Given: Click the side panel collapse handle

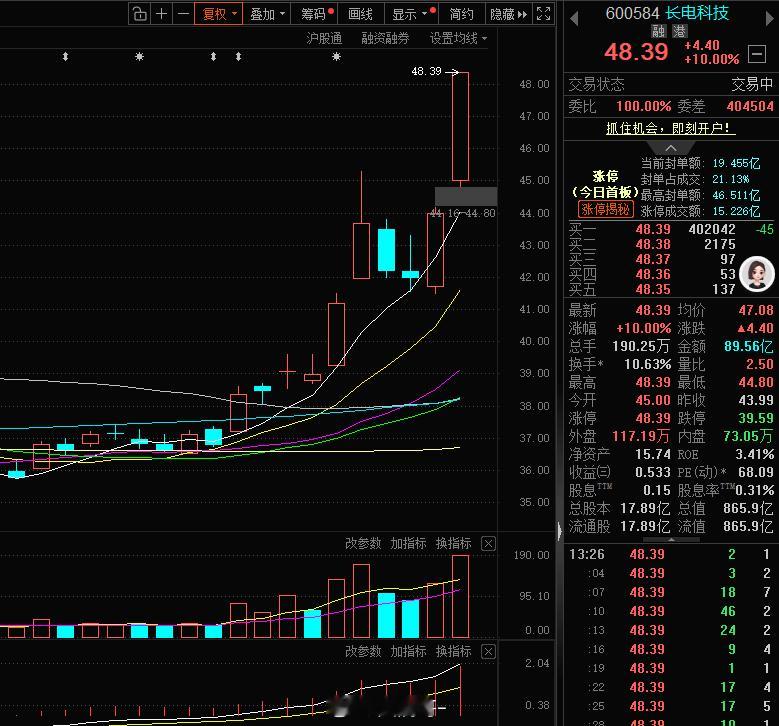Looking at the screenshot, I should (559, 531).
